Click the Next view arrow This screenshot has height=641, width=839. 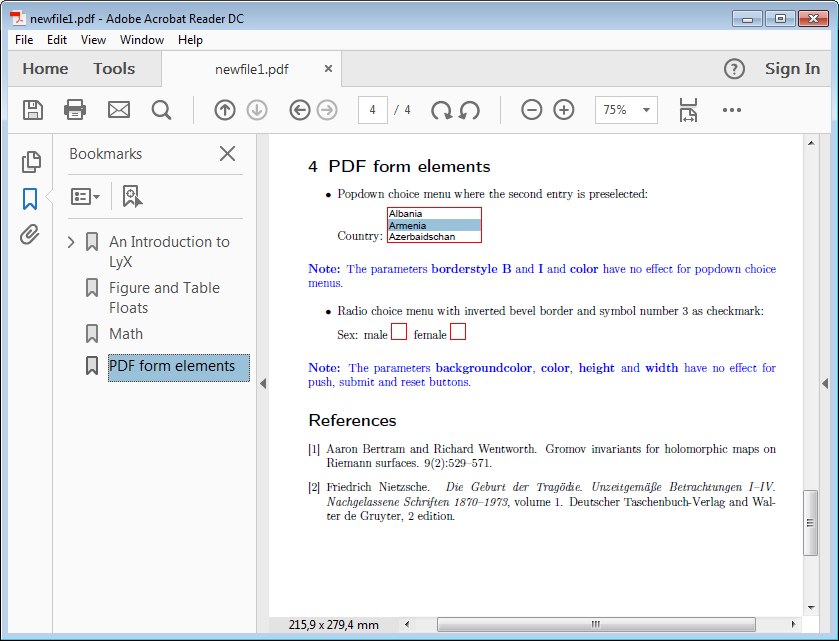click(327, 110)
